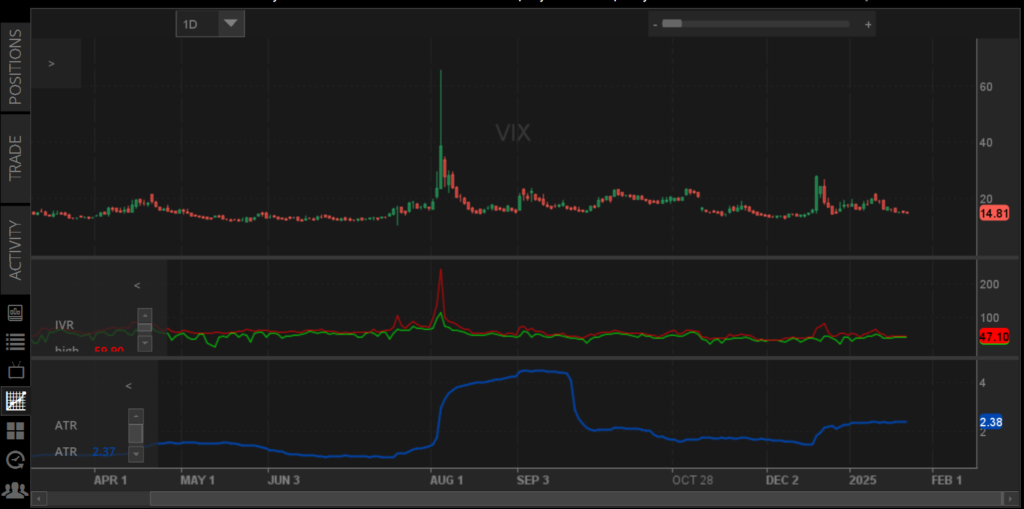Switch to the Positions tab

(15, 68)
